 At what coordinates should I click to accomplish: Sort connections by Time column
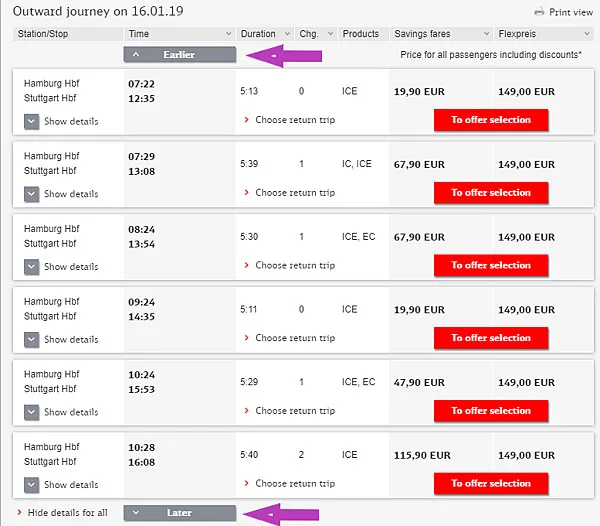pyautogui.click(x=179, y=34)
